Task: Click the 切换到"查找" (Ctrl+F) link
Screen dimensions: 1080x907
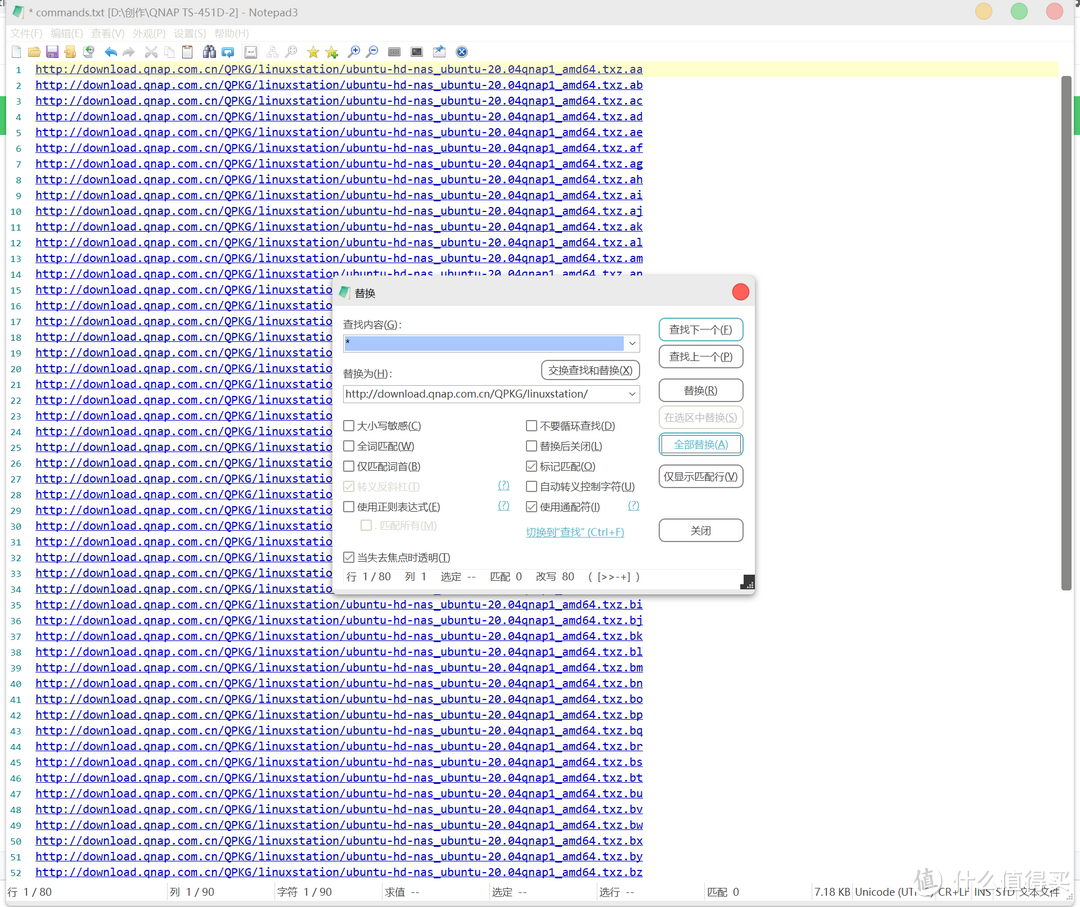Action: (575, 532)
